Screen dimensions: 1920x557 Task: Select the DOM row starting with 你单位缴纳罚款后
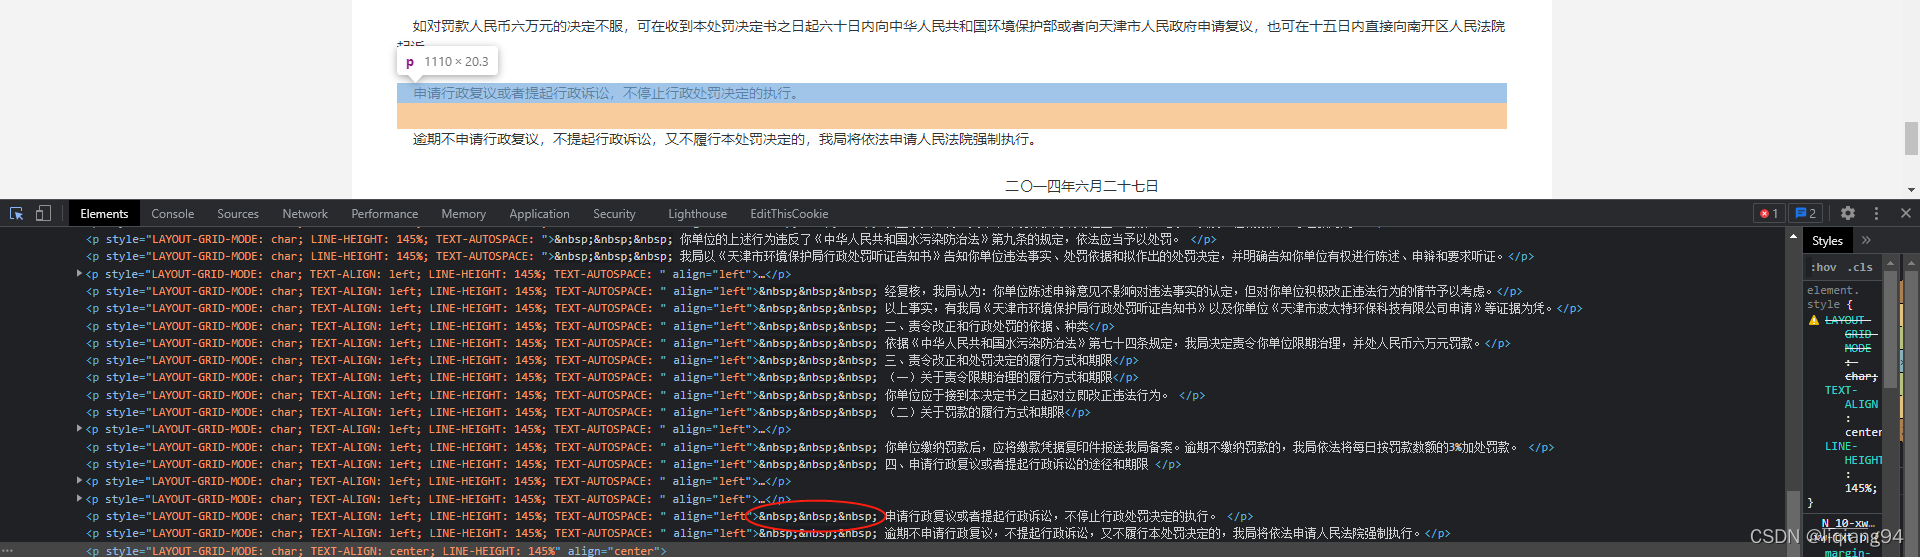(892, 447)
